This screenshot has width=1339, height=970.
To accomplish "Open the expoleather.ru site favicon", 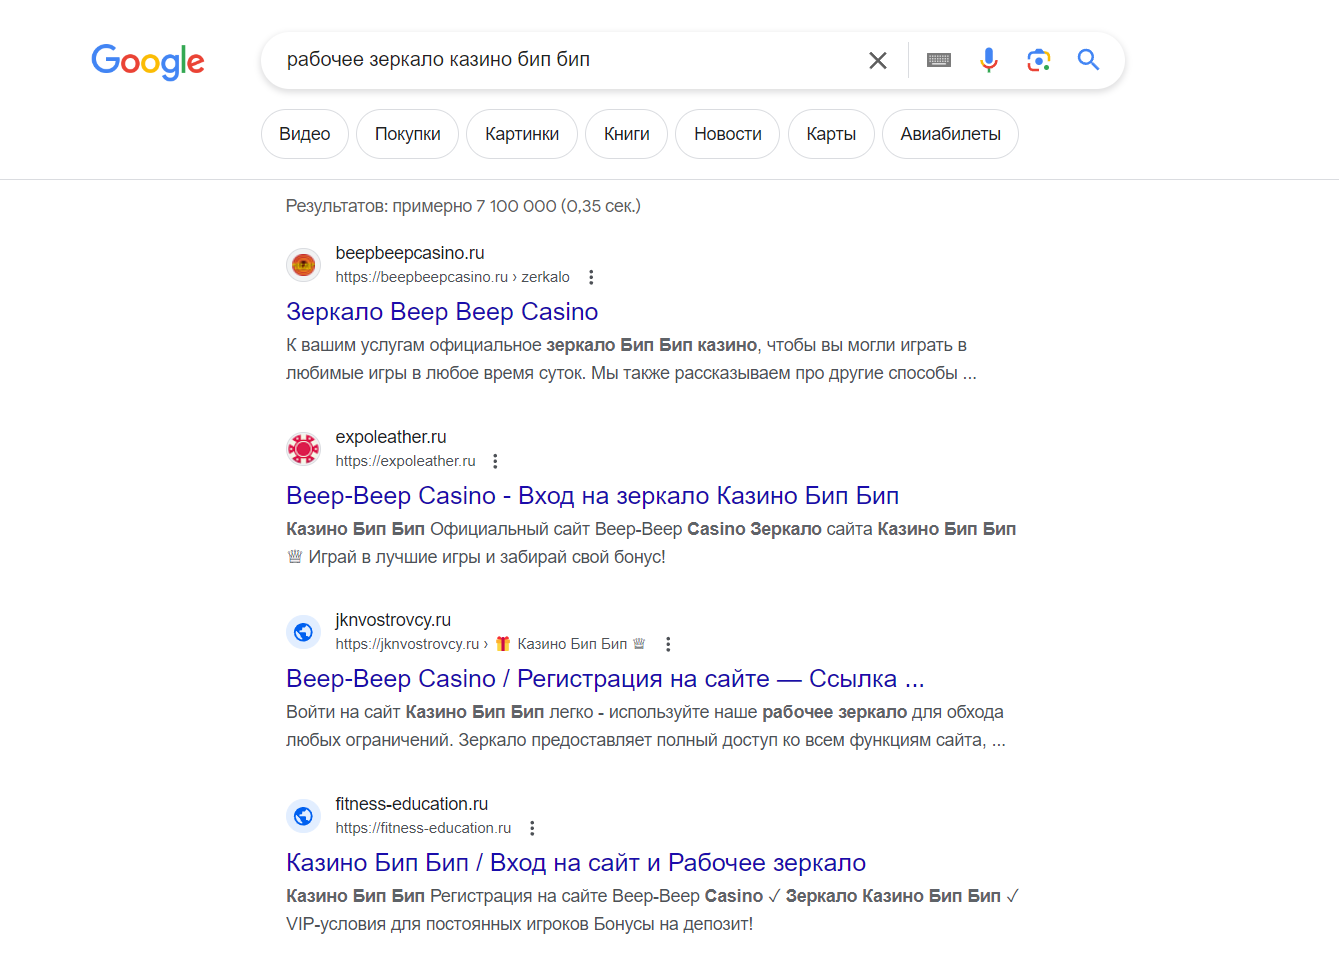I will click(x=303, y=449).
